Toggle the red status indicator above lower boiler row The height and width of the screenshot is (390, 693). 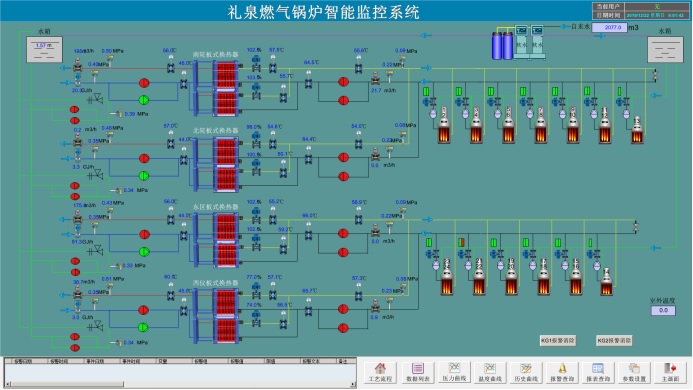point(461,242)
